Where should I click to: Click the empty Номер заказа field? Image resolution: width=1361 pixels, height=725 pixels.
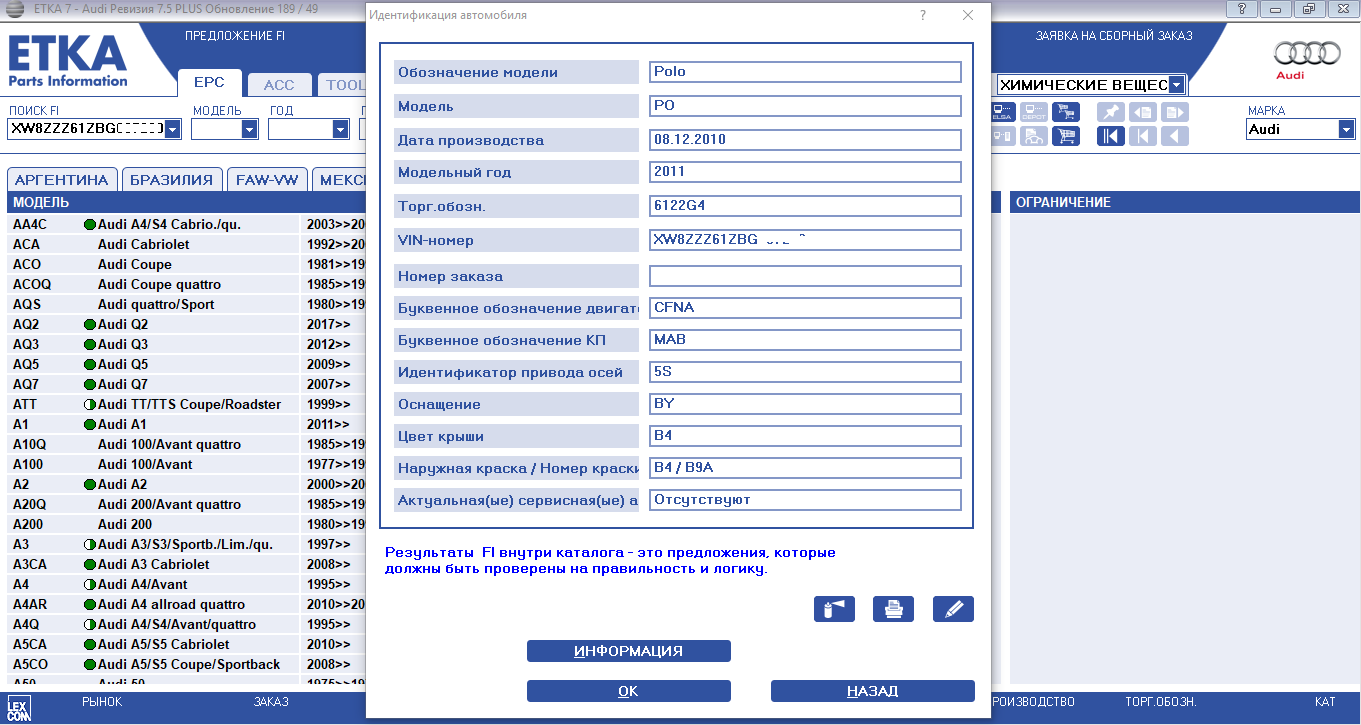tap(804, 276)
